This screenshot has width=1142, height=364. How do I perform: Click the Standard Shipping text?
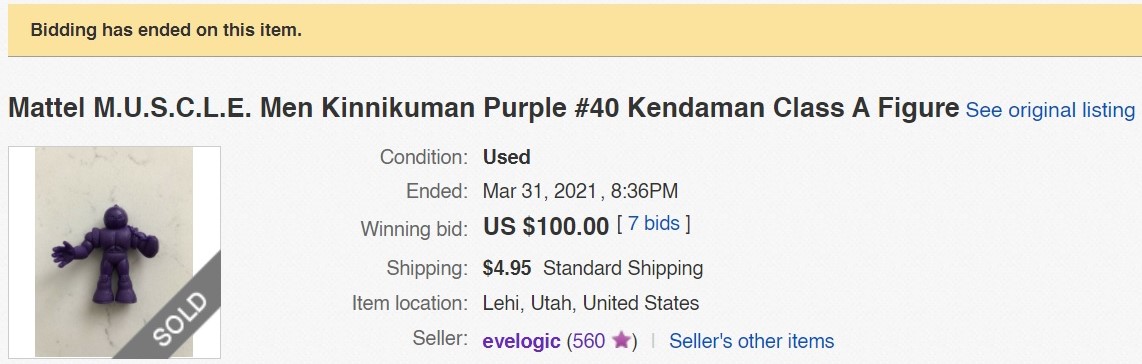(x=623, y=269)
